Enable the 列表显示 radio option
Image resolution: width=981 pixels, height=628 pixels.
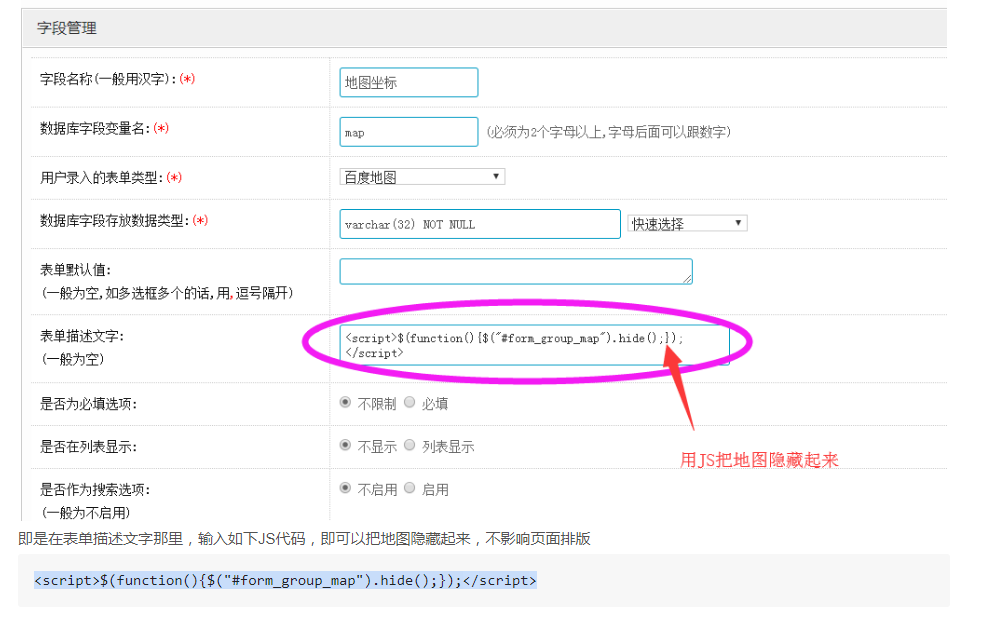pyautogui.click(x=410, y=446)
